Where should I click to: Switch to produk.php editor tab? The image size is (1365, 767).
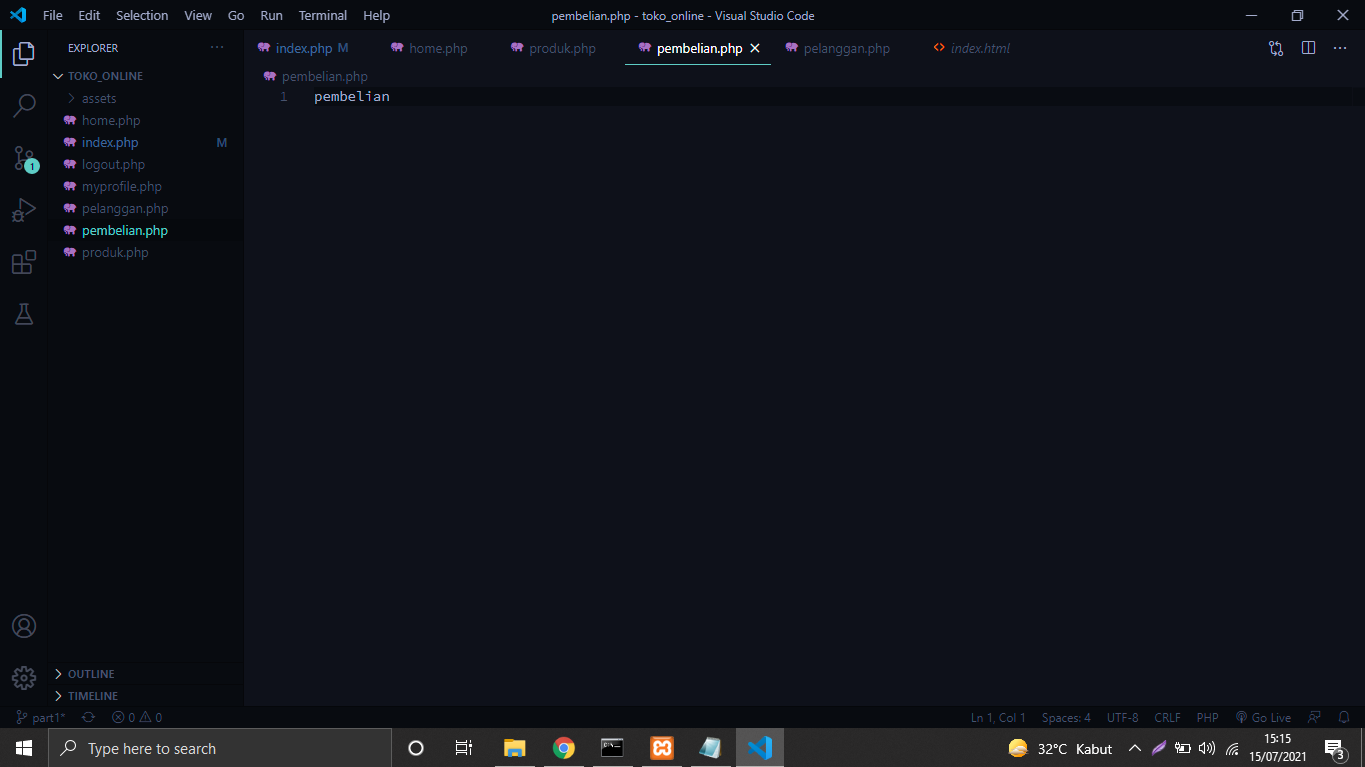click(562, 48)
